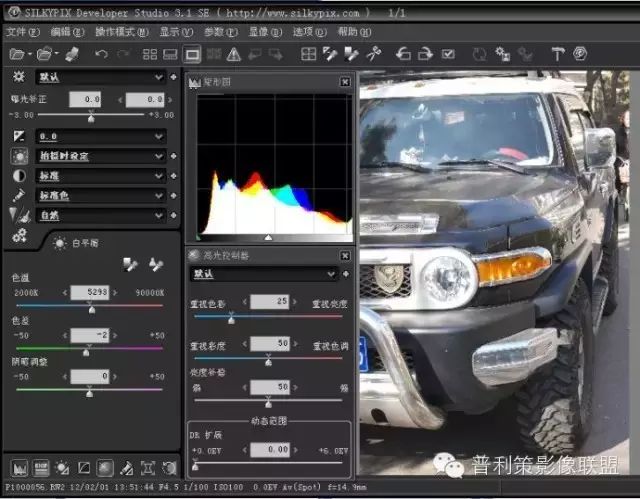The width and height of the screenshot is (640, 499).
Task: Click the color temperature field showing 5293
Action: [x=90, y=292]
